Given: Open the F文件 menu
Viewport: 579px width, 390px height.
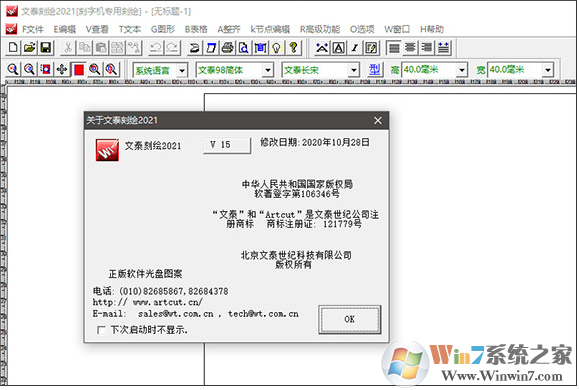Looking at the screenshot, I should coord(32,29).
